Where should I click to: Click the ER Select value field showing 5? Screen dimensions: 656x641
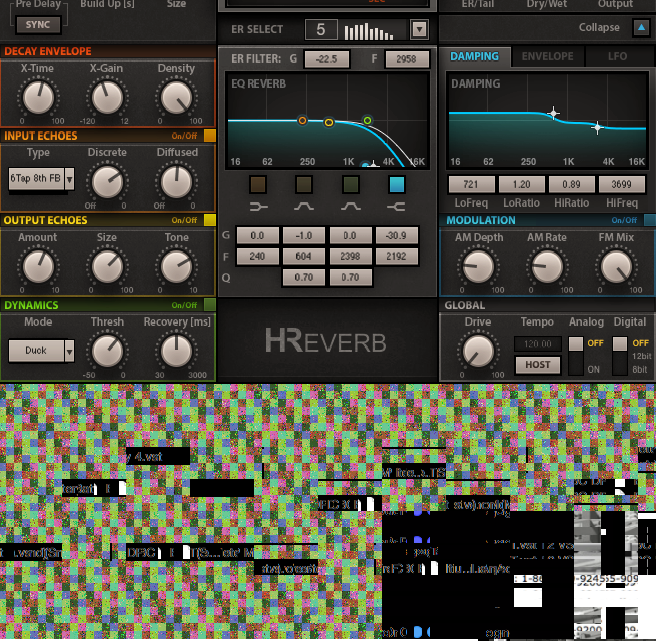pos(321,29)
